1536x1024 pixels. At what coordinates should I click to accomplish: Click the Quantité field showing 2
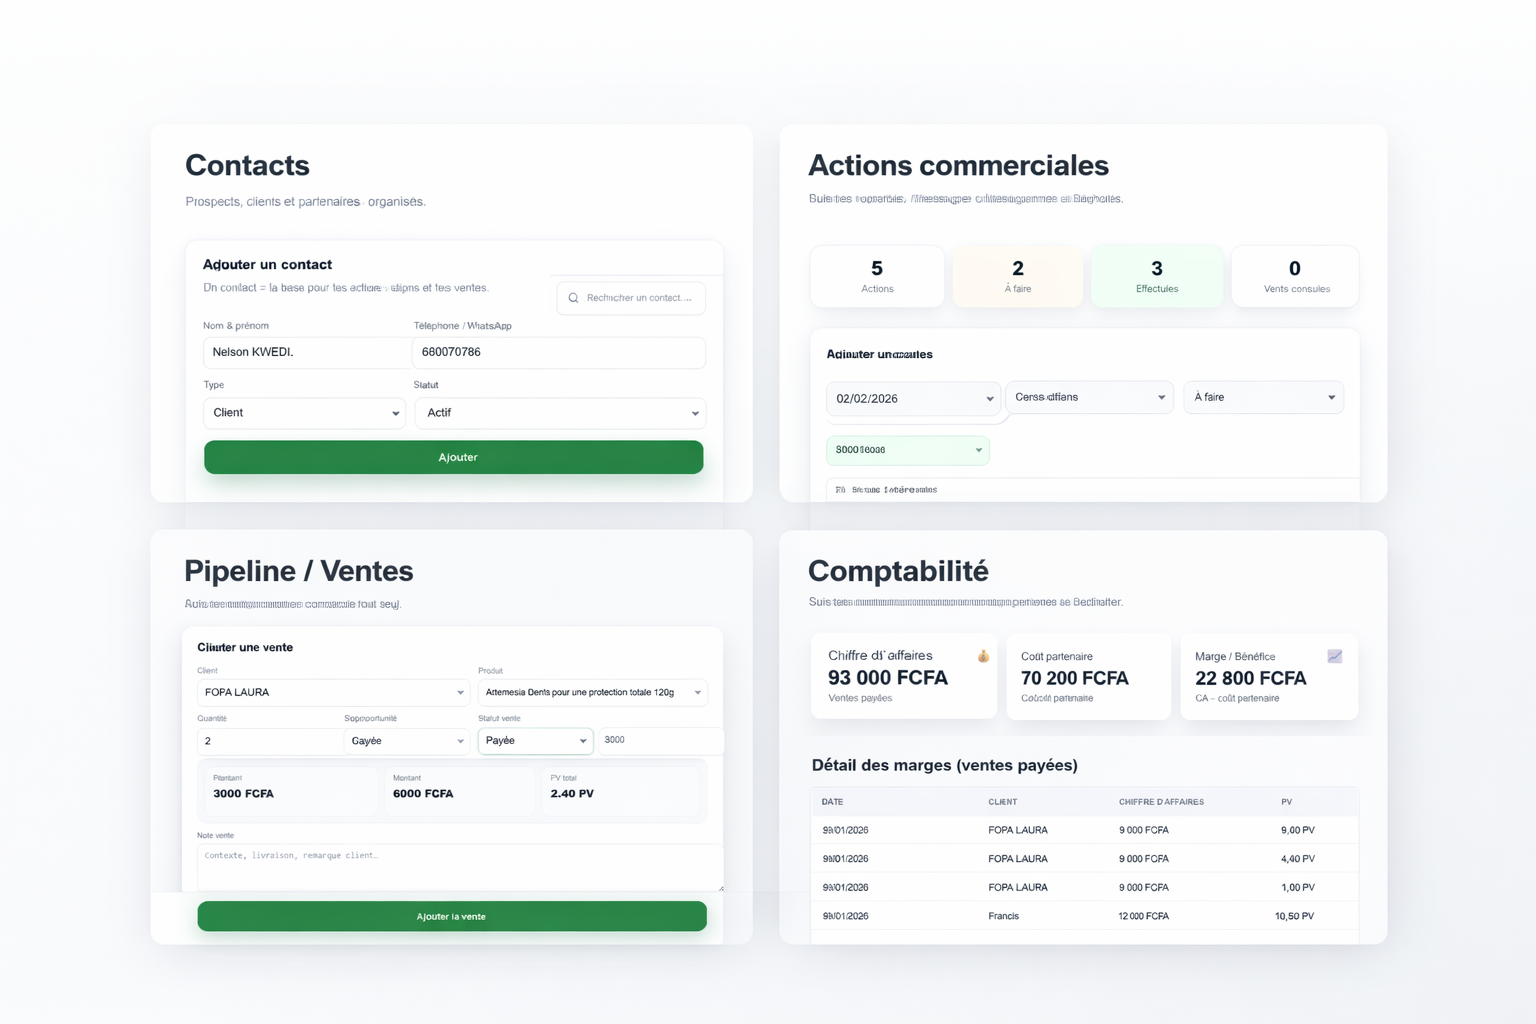(x=270, y=741)
